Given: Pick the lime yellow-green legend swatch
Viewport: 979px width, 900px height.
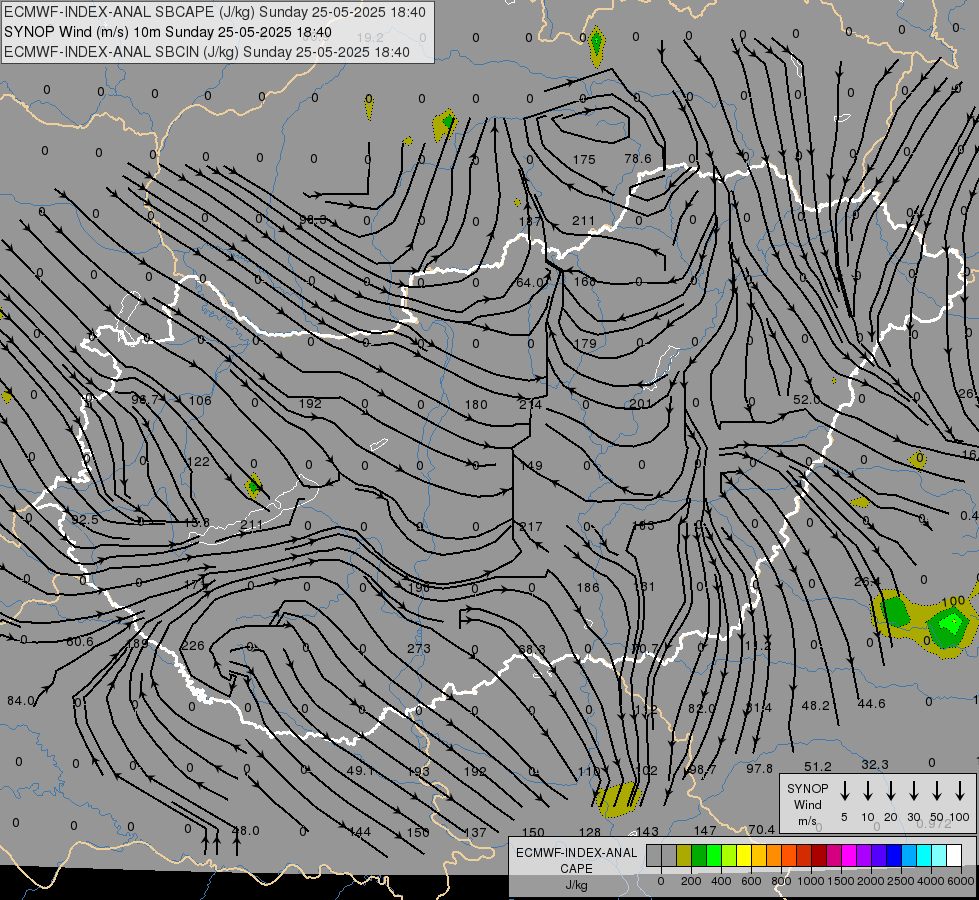Looking at the screenshot, I should (729, 856).
